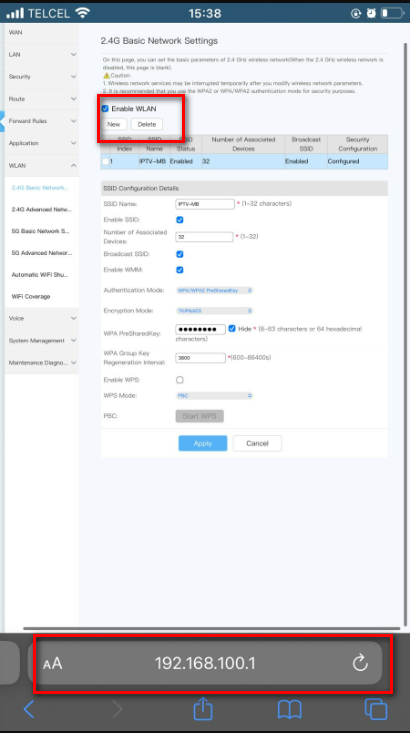The height and width of the screenshot is (733, 410).
Task: Go back with the Safari back arrow
Action: click(29, 709)
